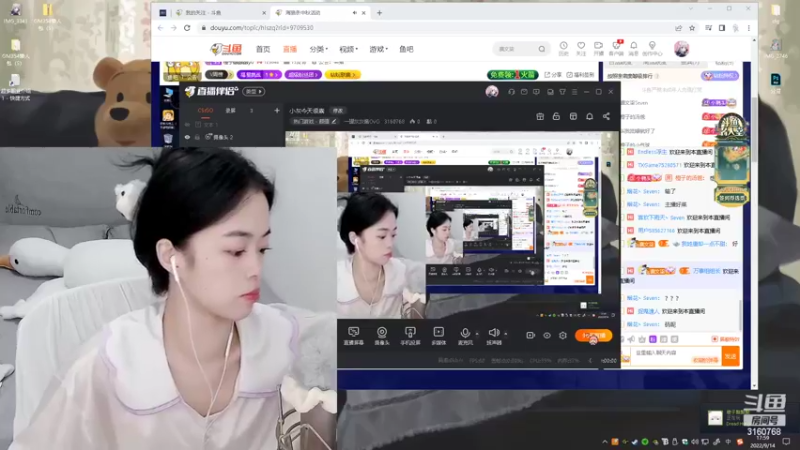
Task: Open the Douyu messages bell icon
Action: (634, 46)
